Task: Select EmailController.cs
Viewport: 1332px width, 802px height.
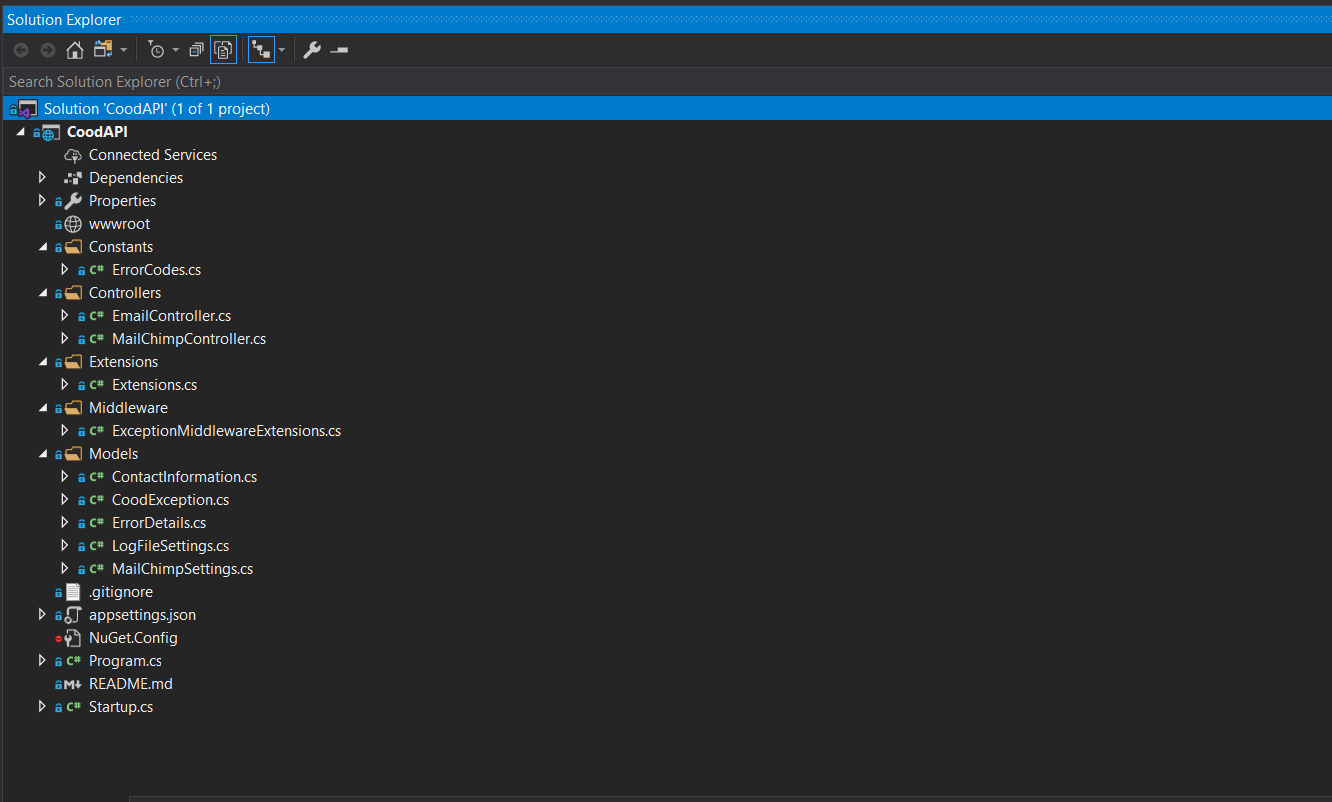Action: coord(171,316)
